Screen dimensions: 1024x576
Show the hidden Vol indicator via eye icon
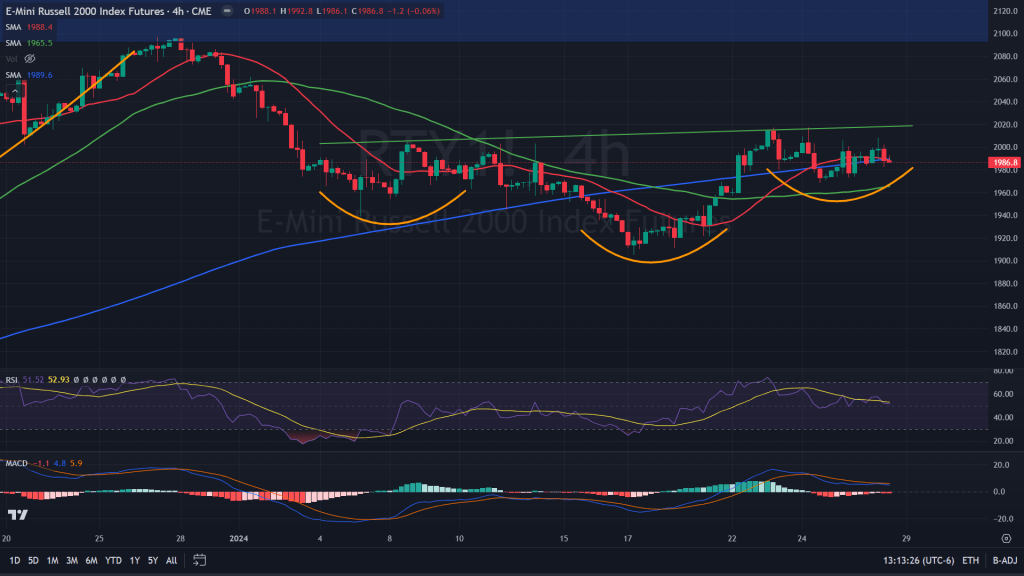tap(30, 59)
